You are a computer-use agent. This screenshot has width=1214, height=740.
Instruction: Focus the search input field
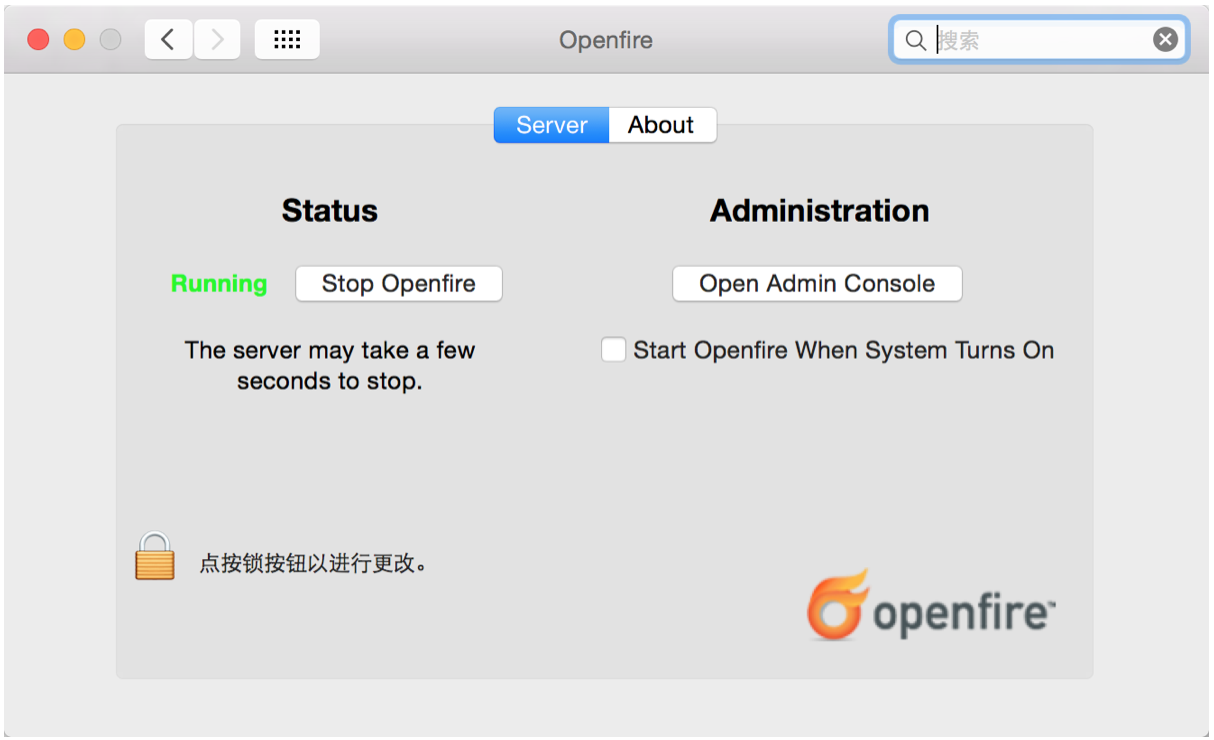1040,40
